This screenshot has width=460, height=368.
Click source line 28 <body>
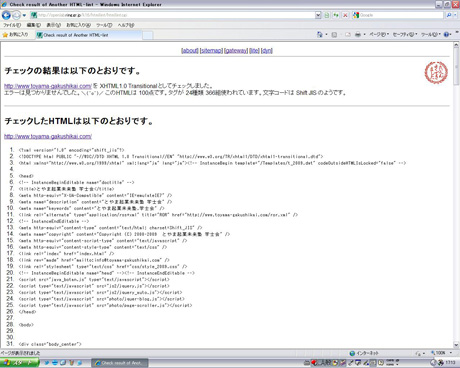point(26,325)
